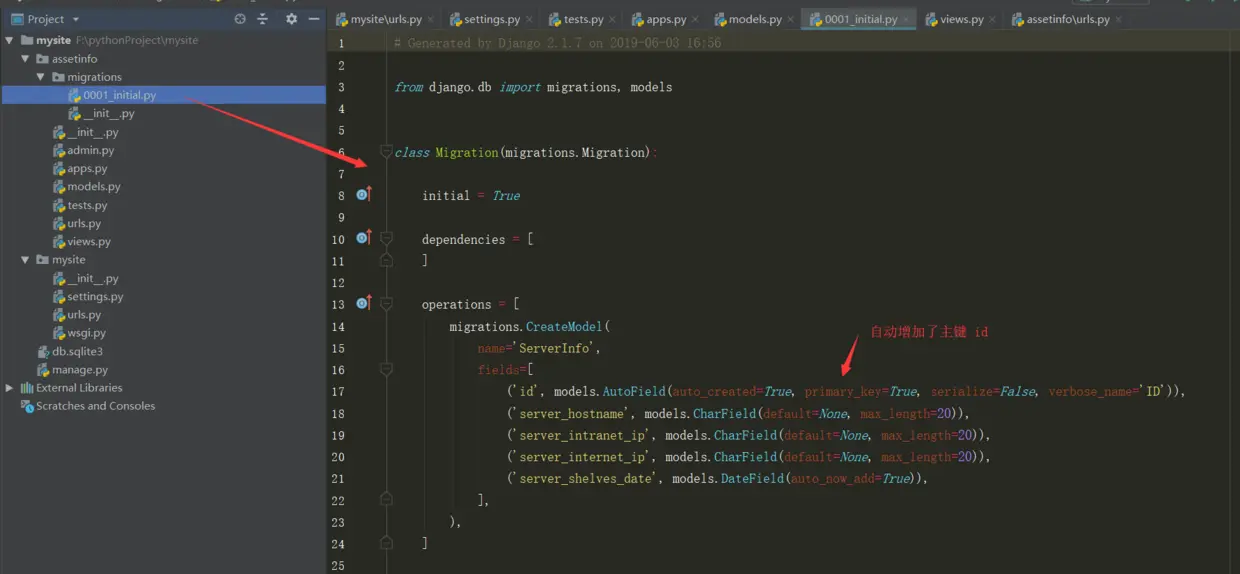The height and width of the screenshot is (574, 1240).
Task: Collapse the root mysite project folder
Action: pos(10,41)
